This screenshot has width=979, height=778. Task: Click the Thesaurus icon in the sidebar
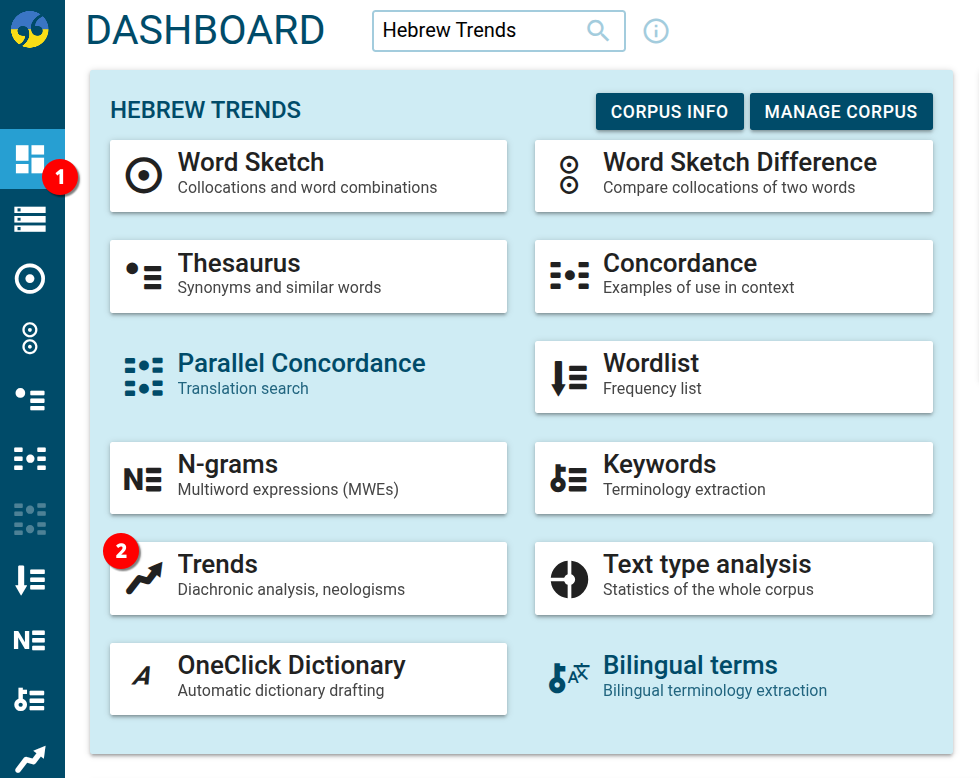32,398
